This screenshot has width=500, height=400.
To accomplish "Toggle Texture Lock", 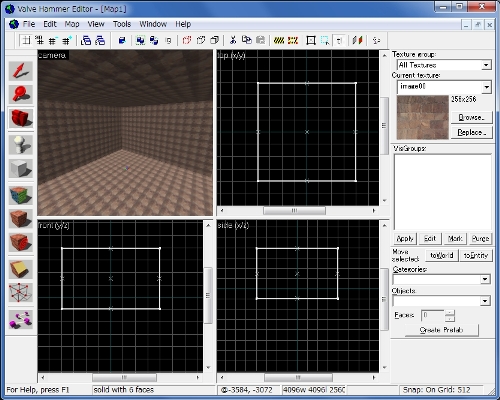I will 339,41.
